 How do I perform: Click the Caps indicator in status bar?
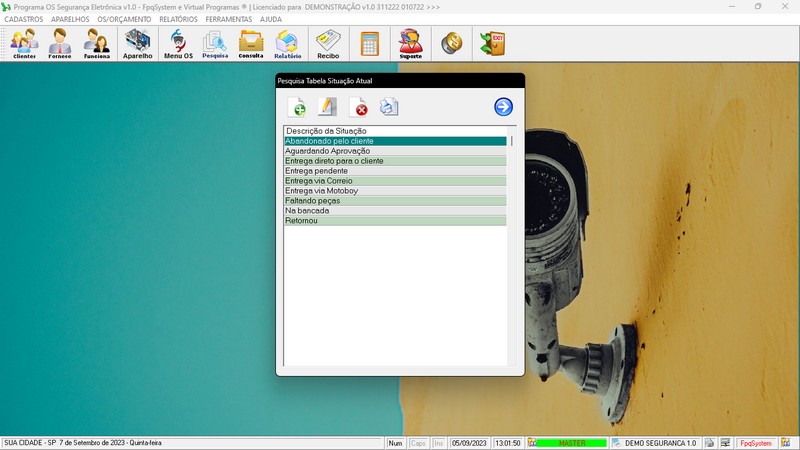(x=418, y=443)
